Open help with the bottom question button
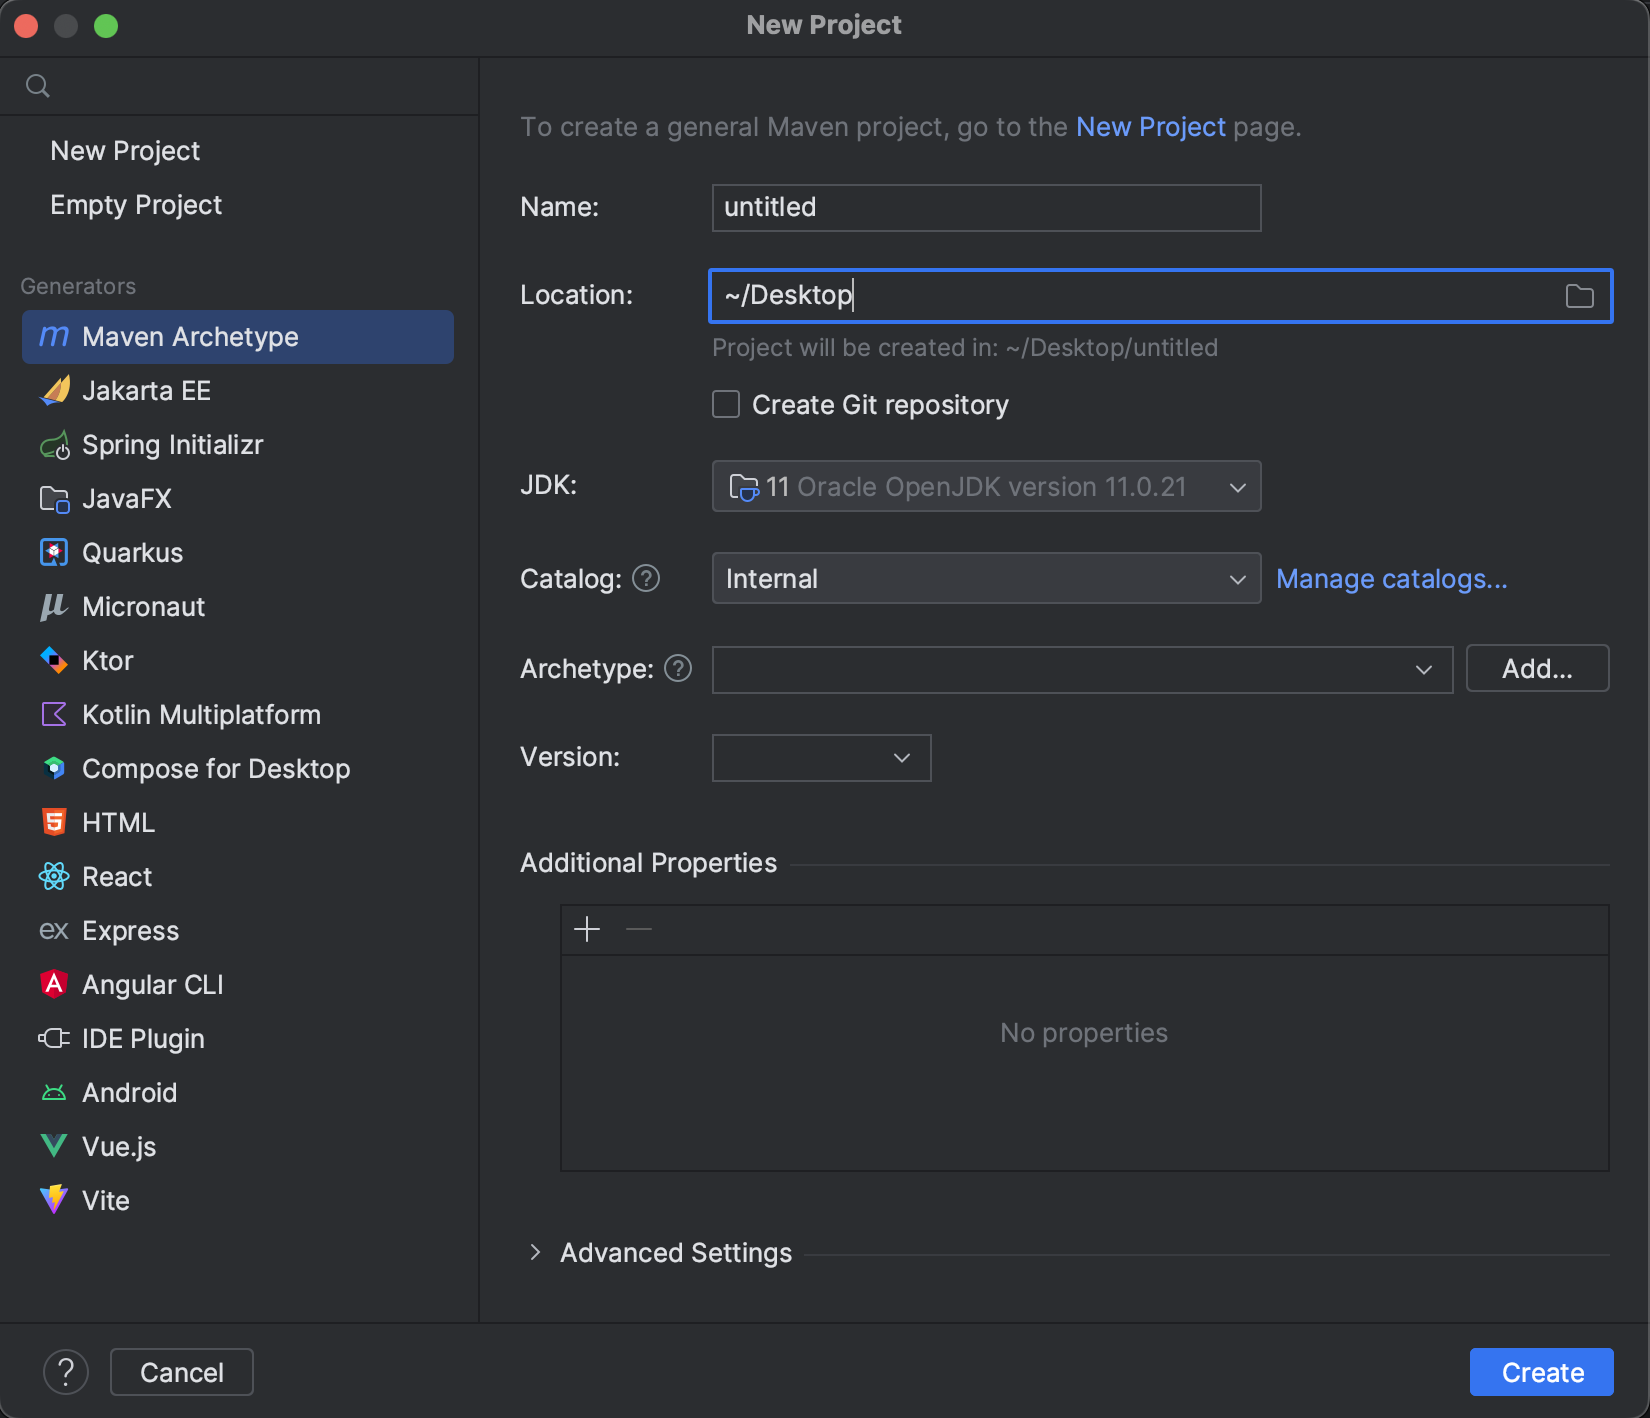This screenshot has height=1418, width=1650. [66, 1372]
